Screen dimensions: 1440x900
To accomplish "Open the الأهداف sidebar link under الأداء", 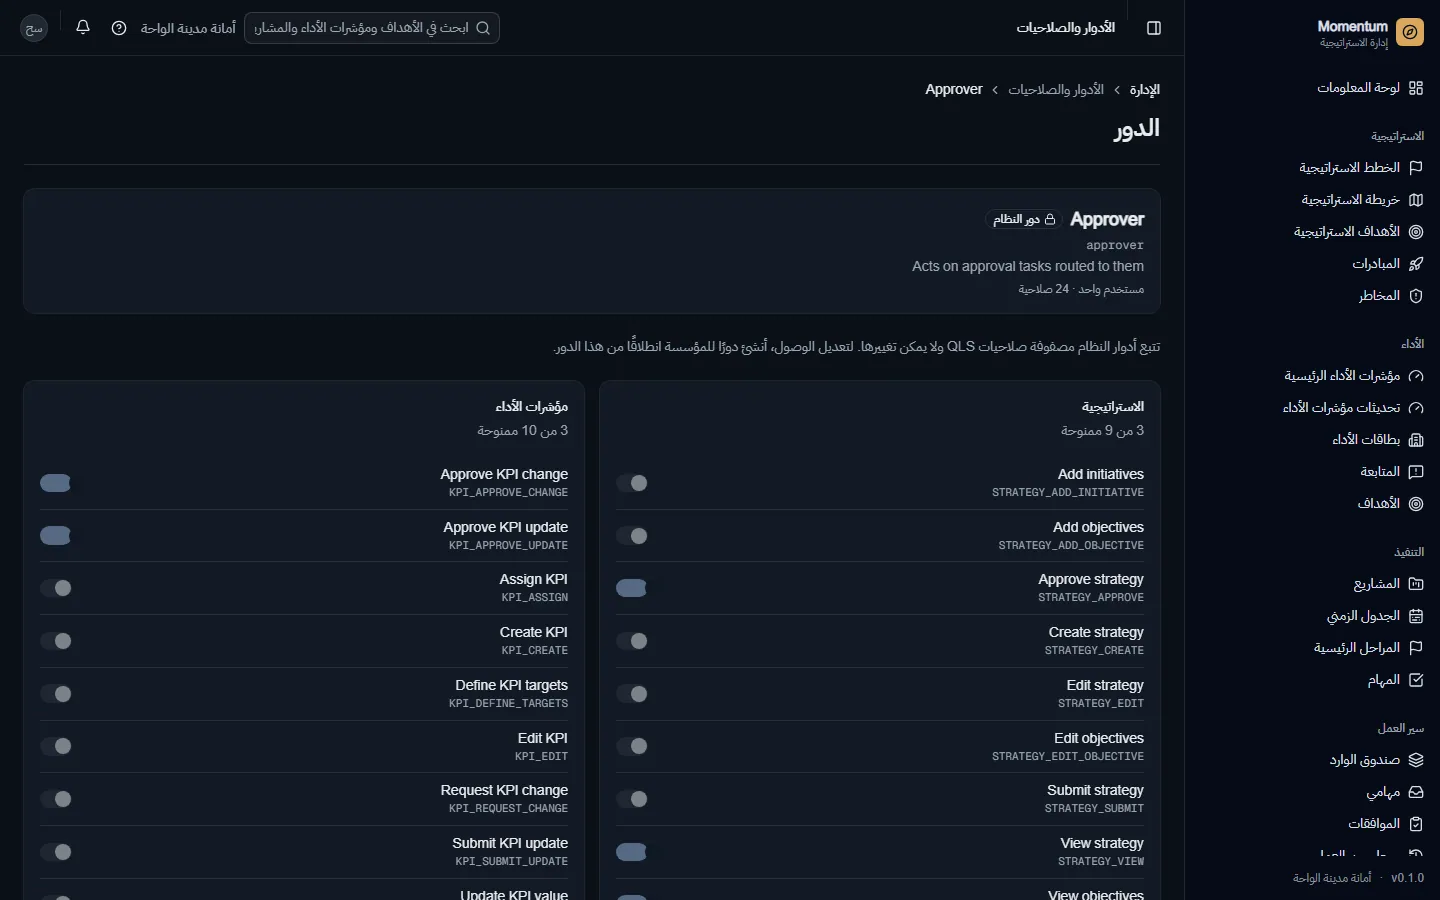I will (1390, 504).
